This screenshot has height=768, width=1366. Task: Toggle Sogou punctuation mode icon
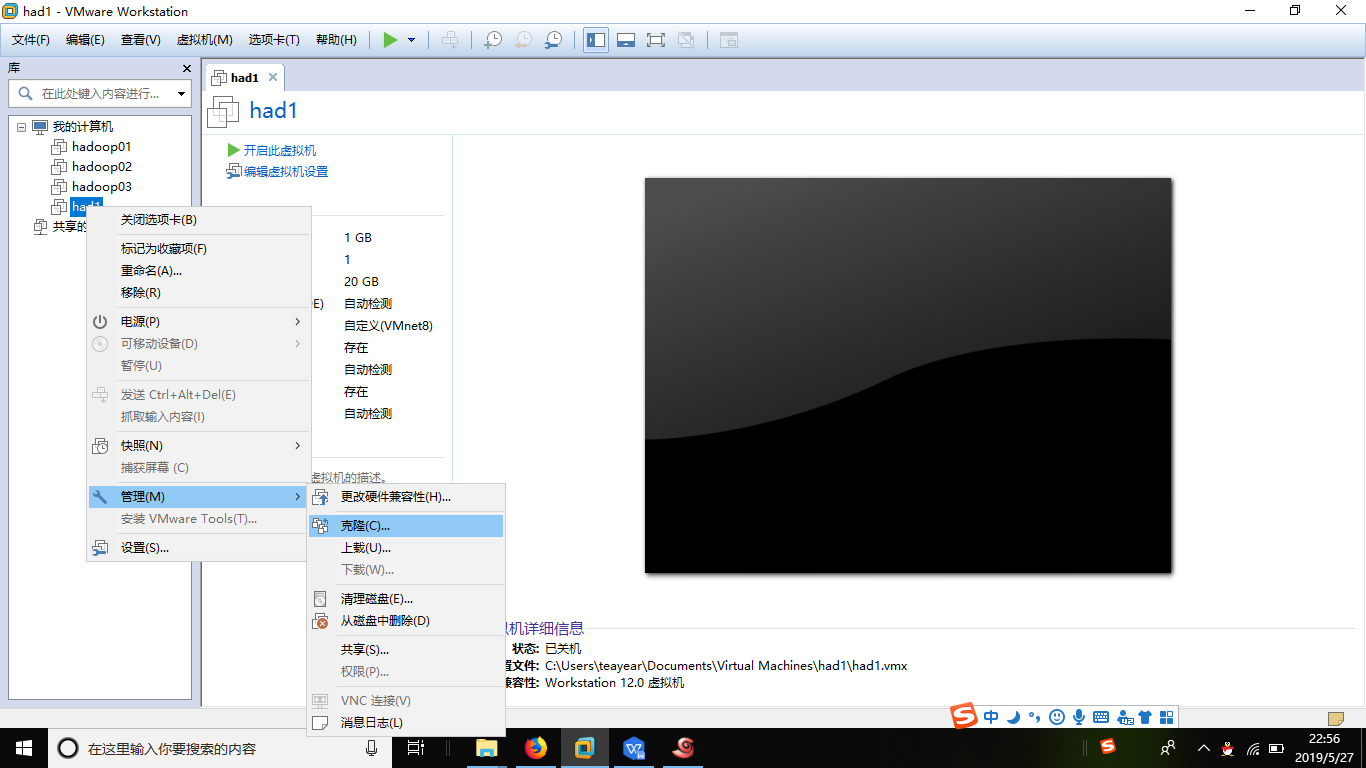[x=1034, y=717]
